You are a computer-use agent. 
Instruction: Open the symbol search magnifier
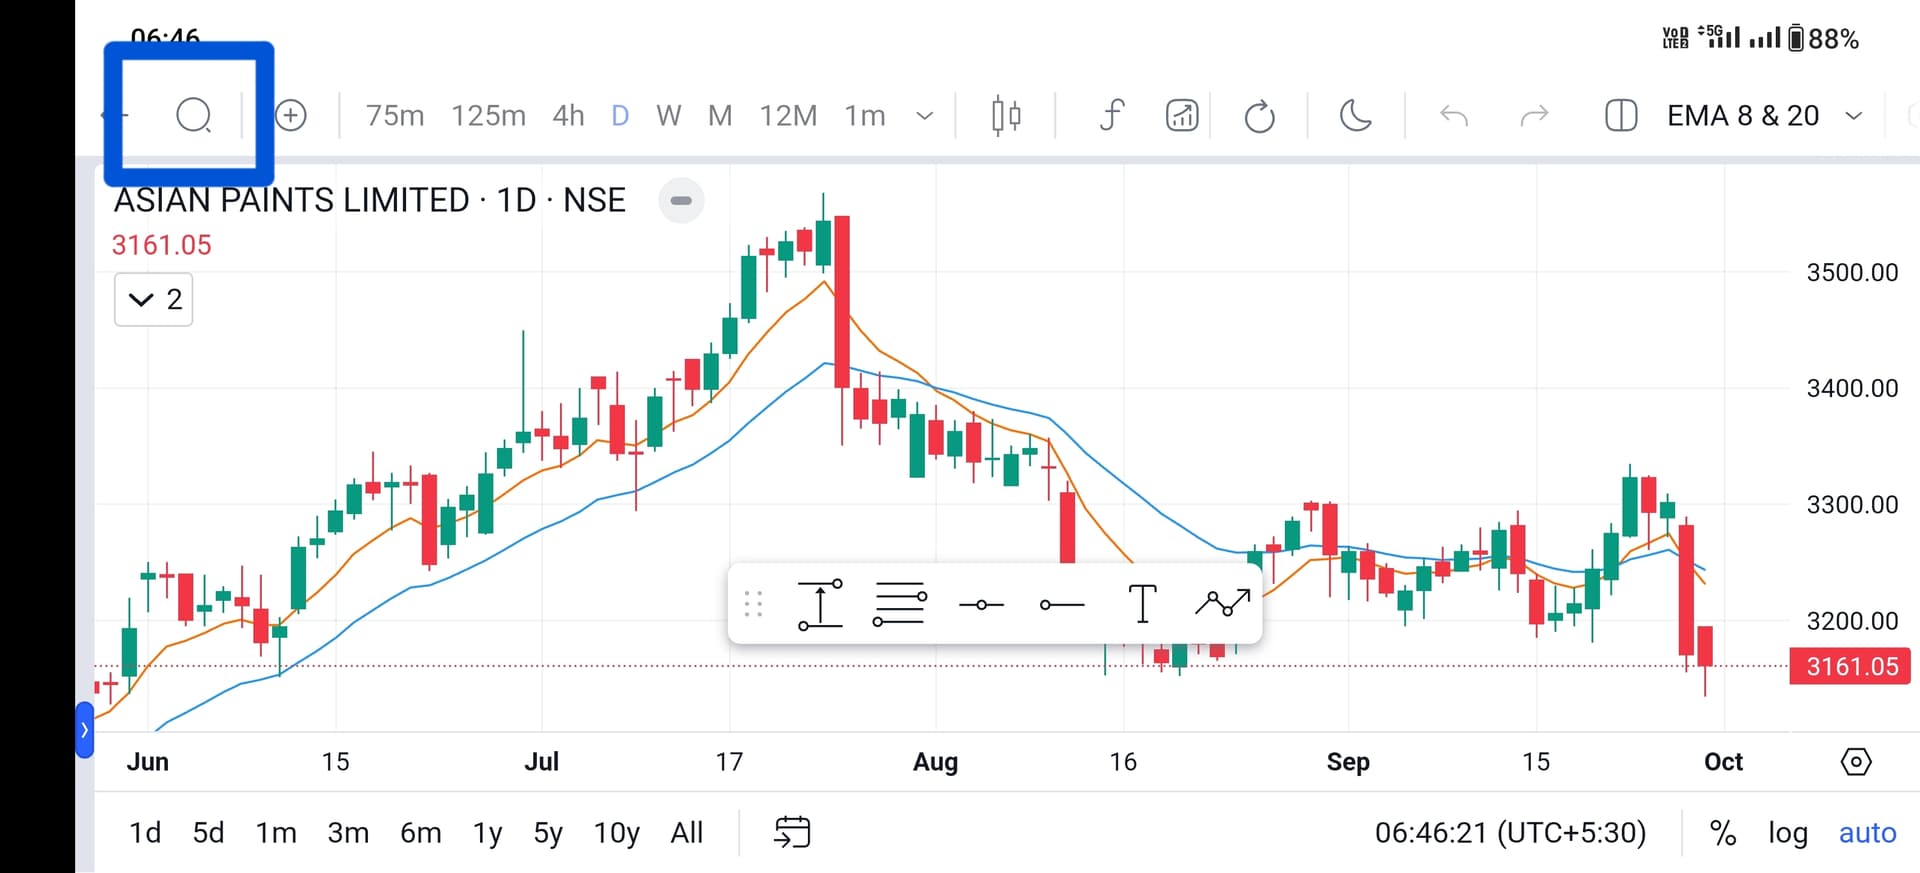point(193,116)
